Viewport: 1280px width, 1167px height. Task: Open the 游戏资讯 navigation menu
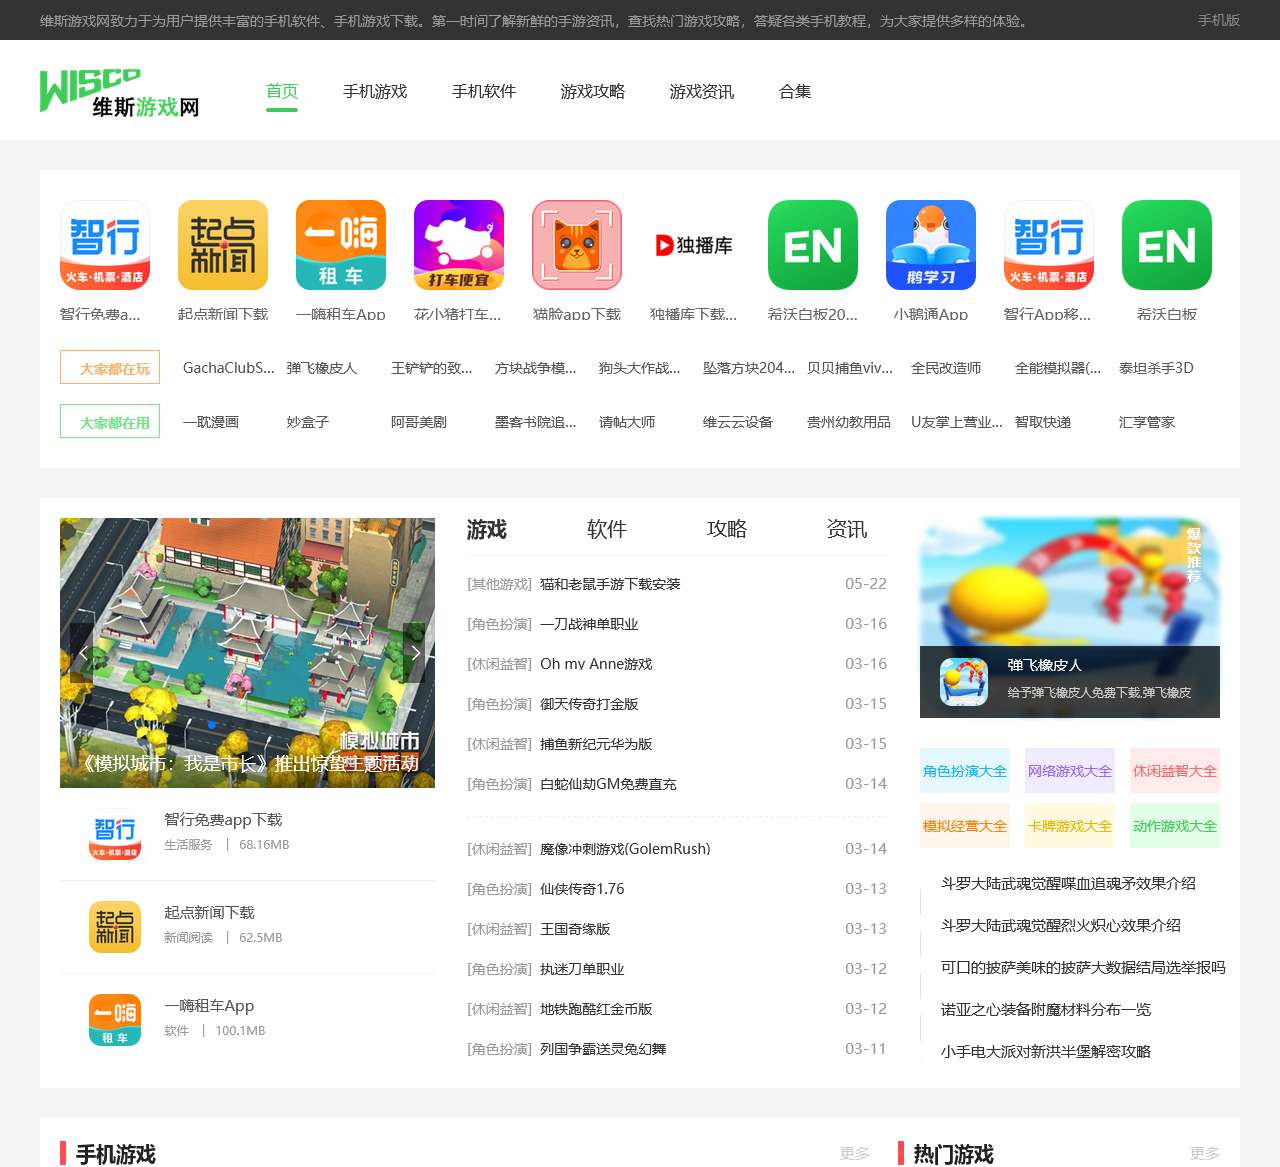[x=702, y=91]
